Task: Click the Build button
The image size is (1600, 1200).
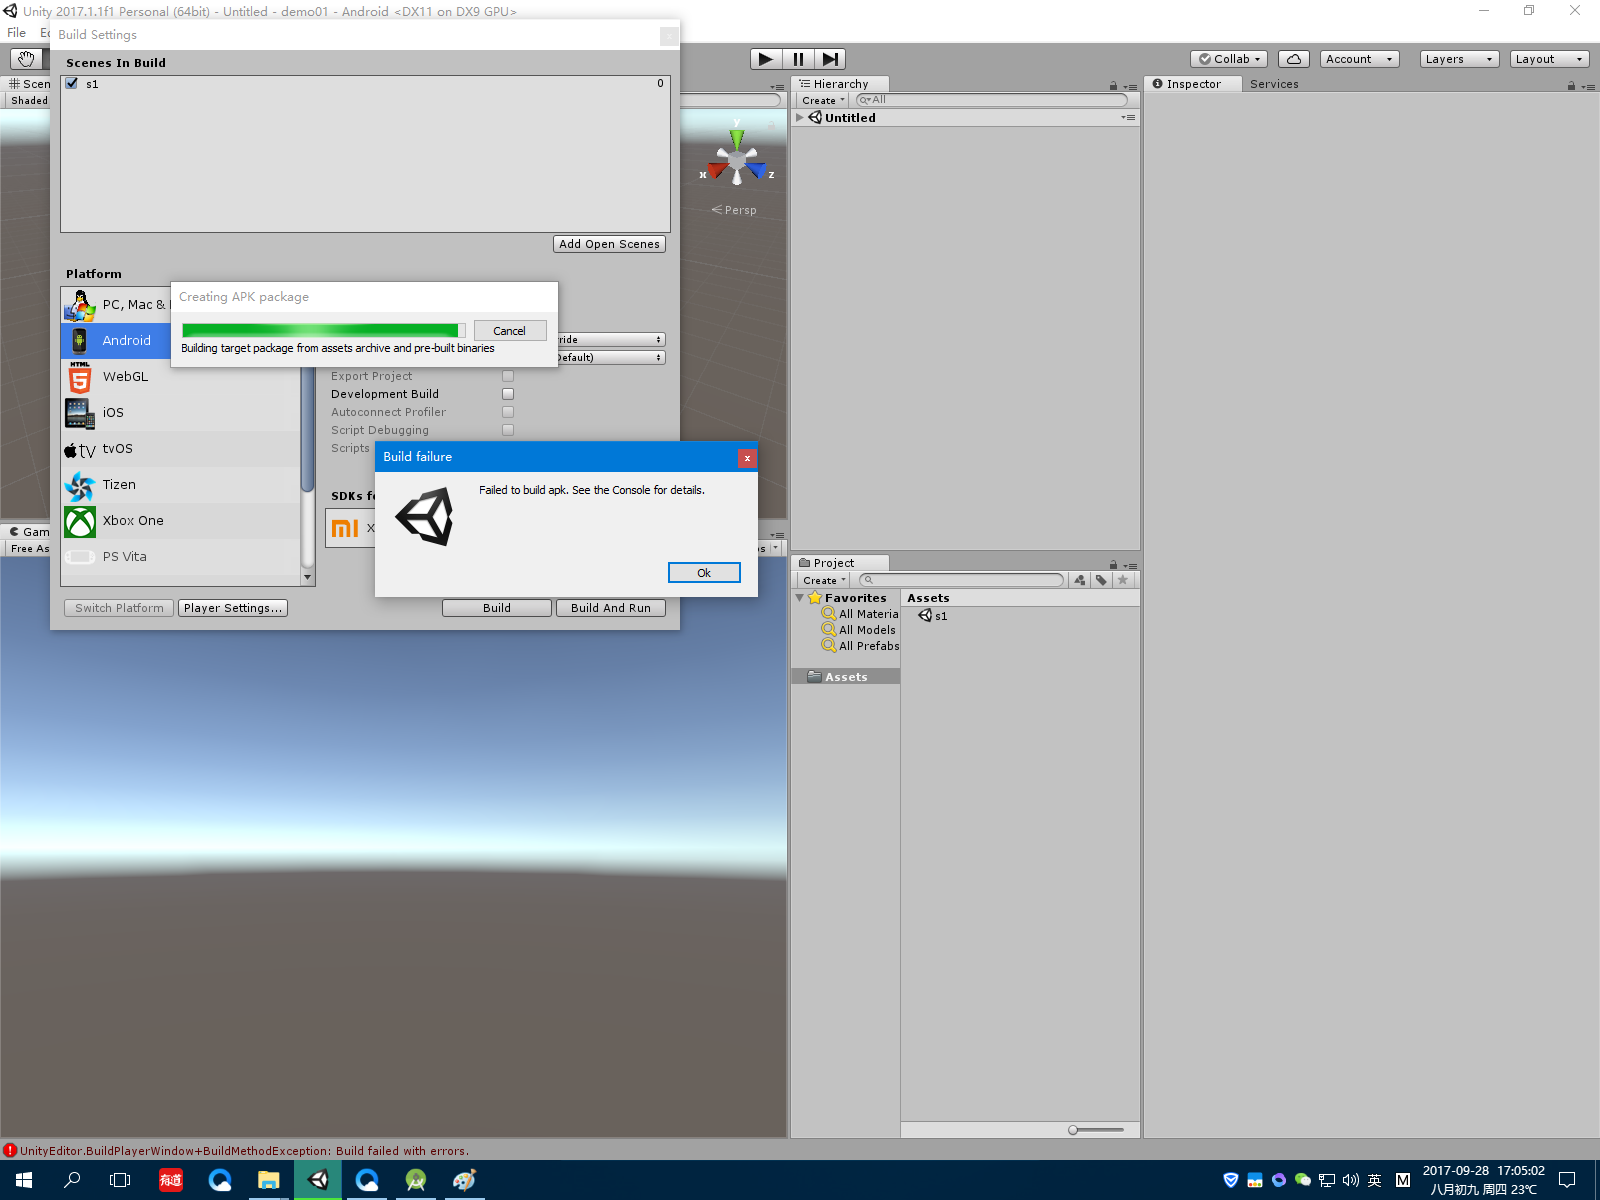Action: point(497,608)
